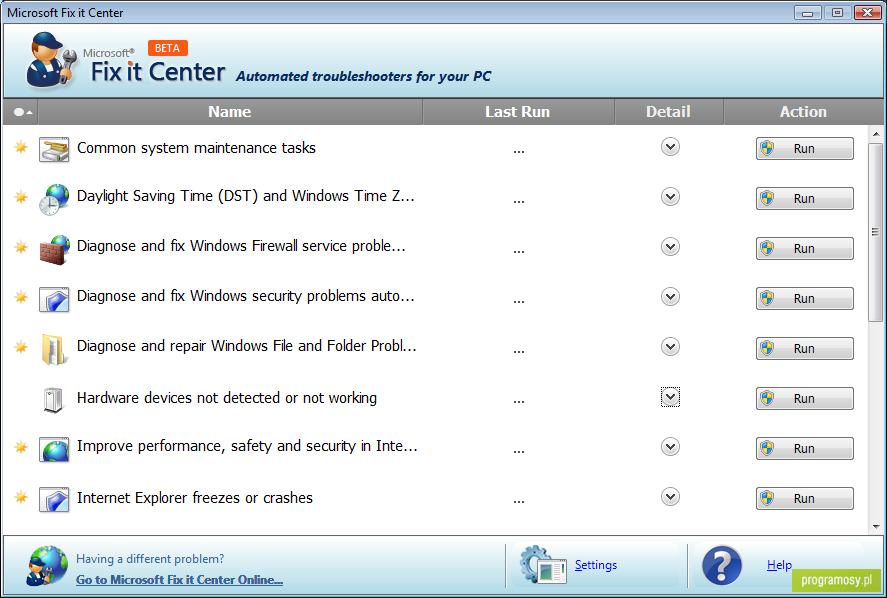This screenshot has height=598, width=887.
Task: Click the Daylight Saving Time globe clock icon
Action: tap(54, 199)
